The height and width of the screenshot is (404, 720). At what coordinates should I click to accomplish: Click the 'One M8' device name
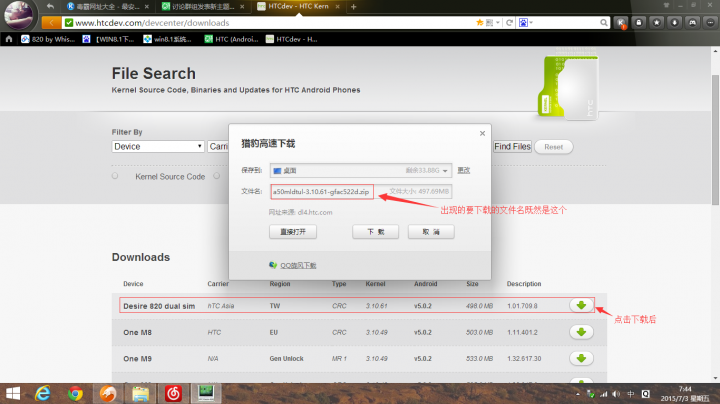coord(137,332)
